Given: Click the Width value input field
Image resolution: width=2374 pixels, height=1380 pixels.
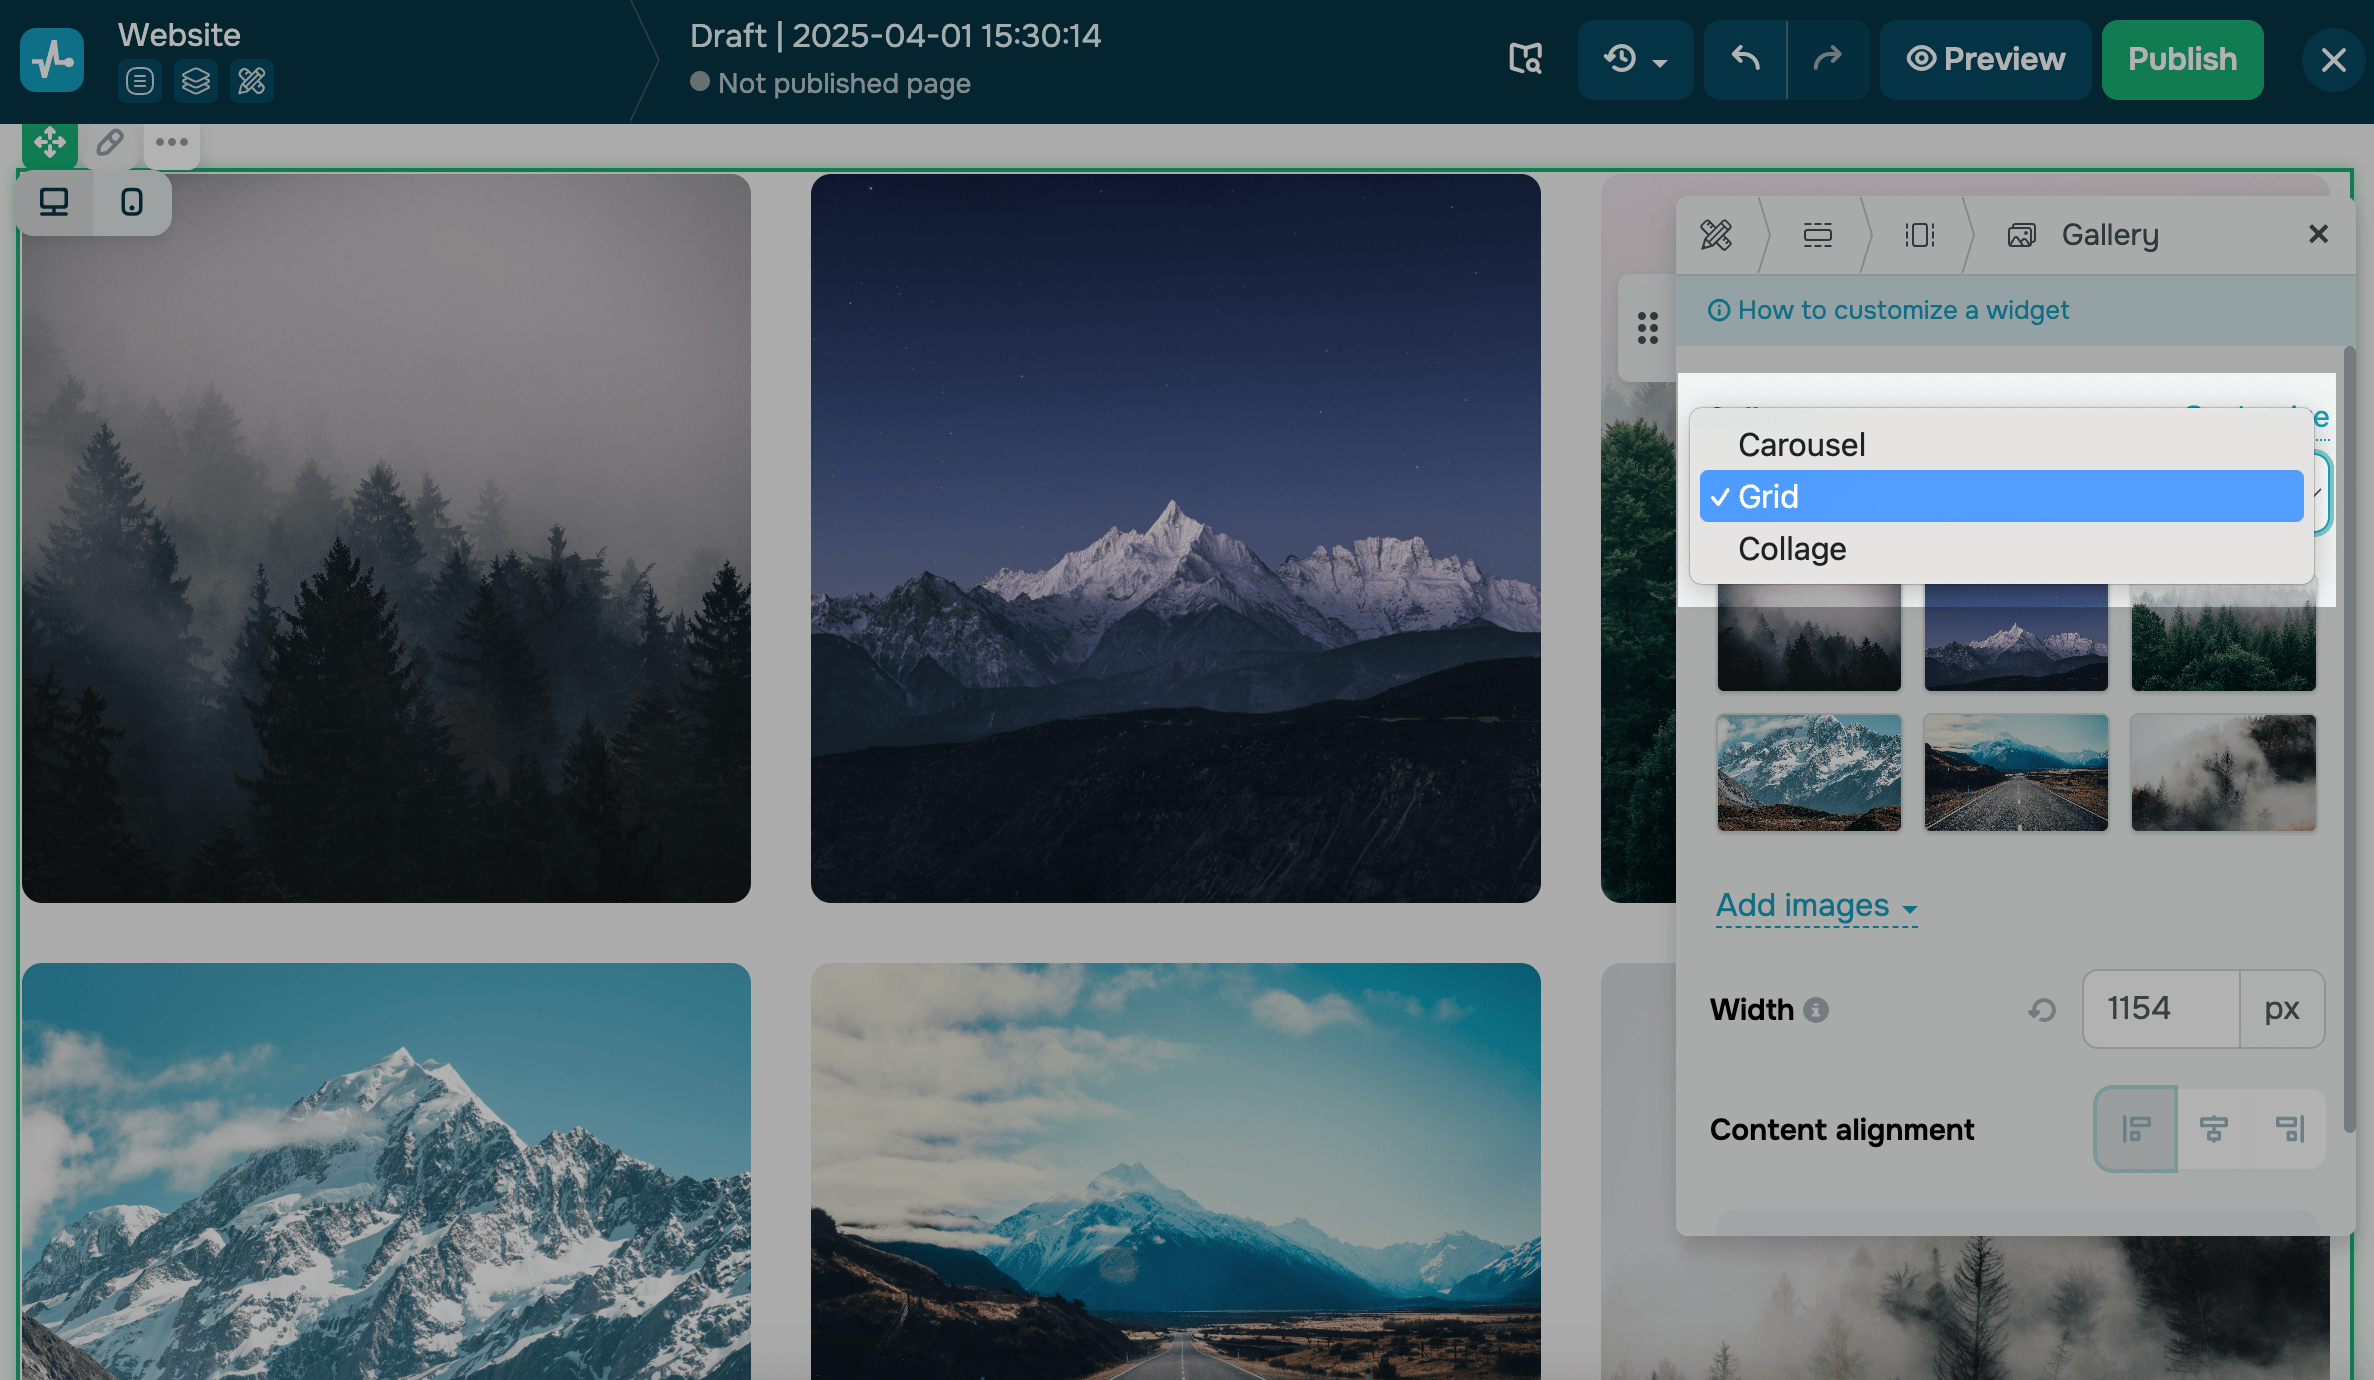Looking at the screenshot, I should (x=2160, y=1008).
